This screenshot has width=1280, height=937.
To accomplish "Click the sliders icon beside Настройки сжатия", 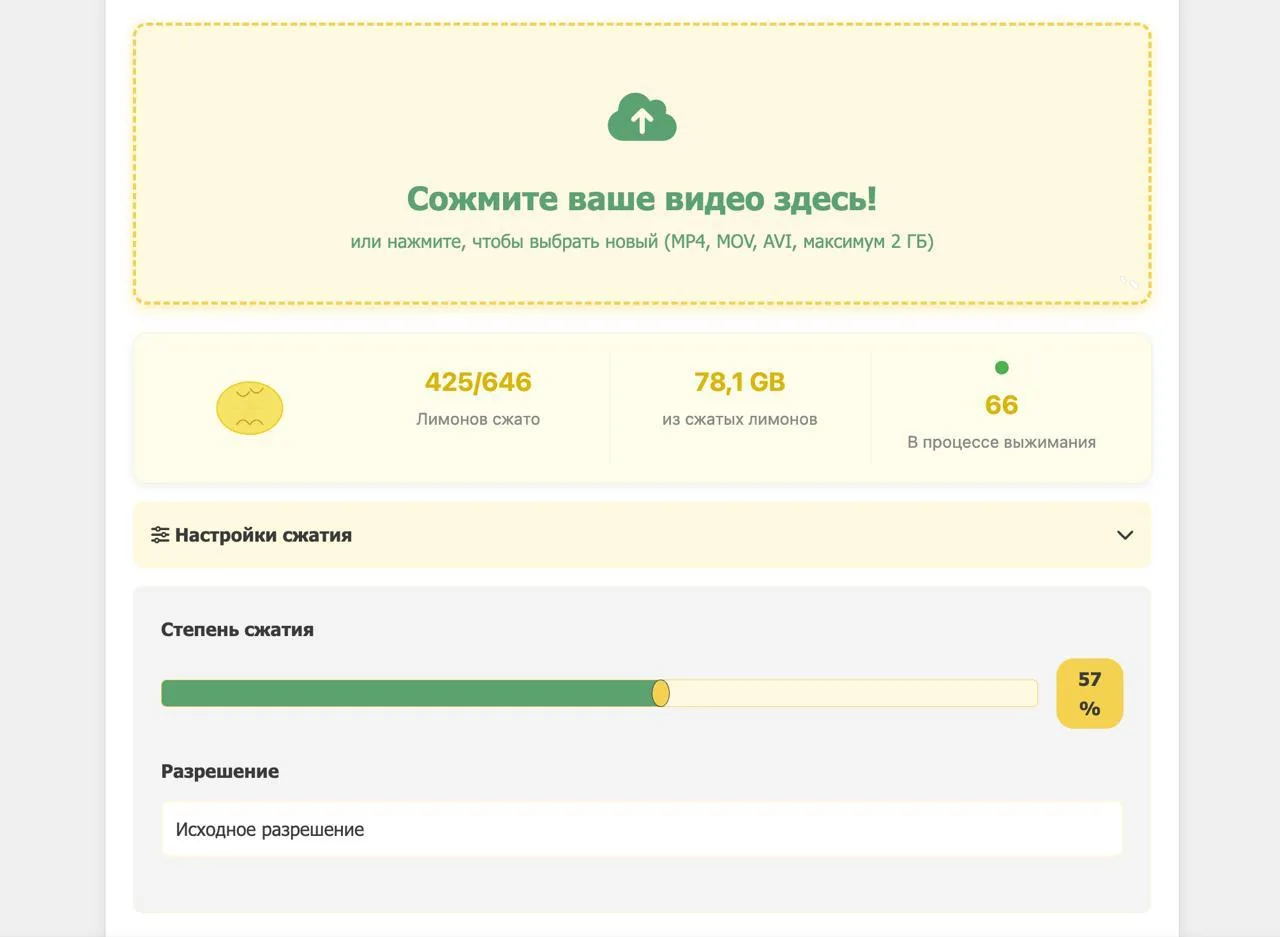I will tap(160, 535).
